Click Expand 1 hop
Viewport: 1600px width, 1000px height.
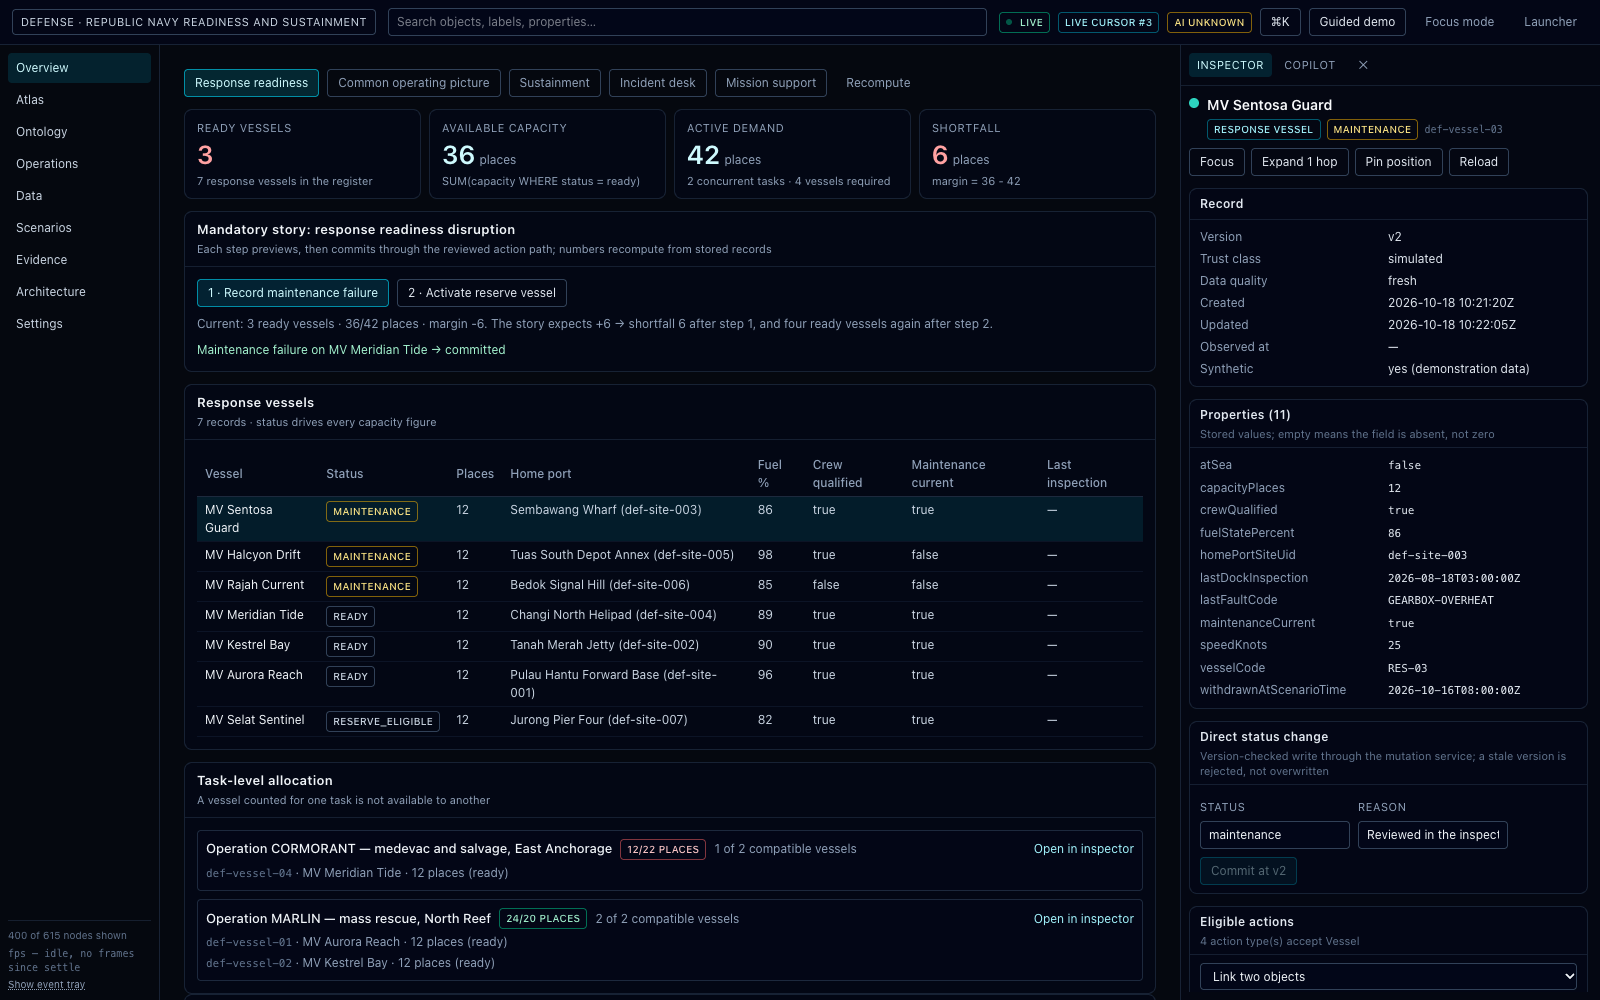[x=1299, y=162]
